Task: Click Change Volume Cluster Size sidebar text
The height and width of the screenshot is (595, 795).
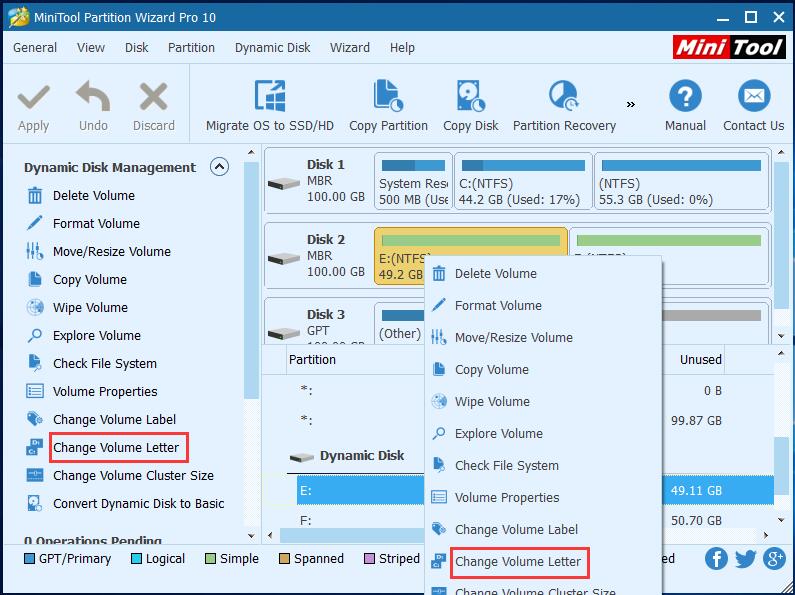Action: pyautogui.click(x=133, y=476)
